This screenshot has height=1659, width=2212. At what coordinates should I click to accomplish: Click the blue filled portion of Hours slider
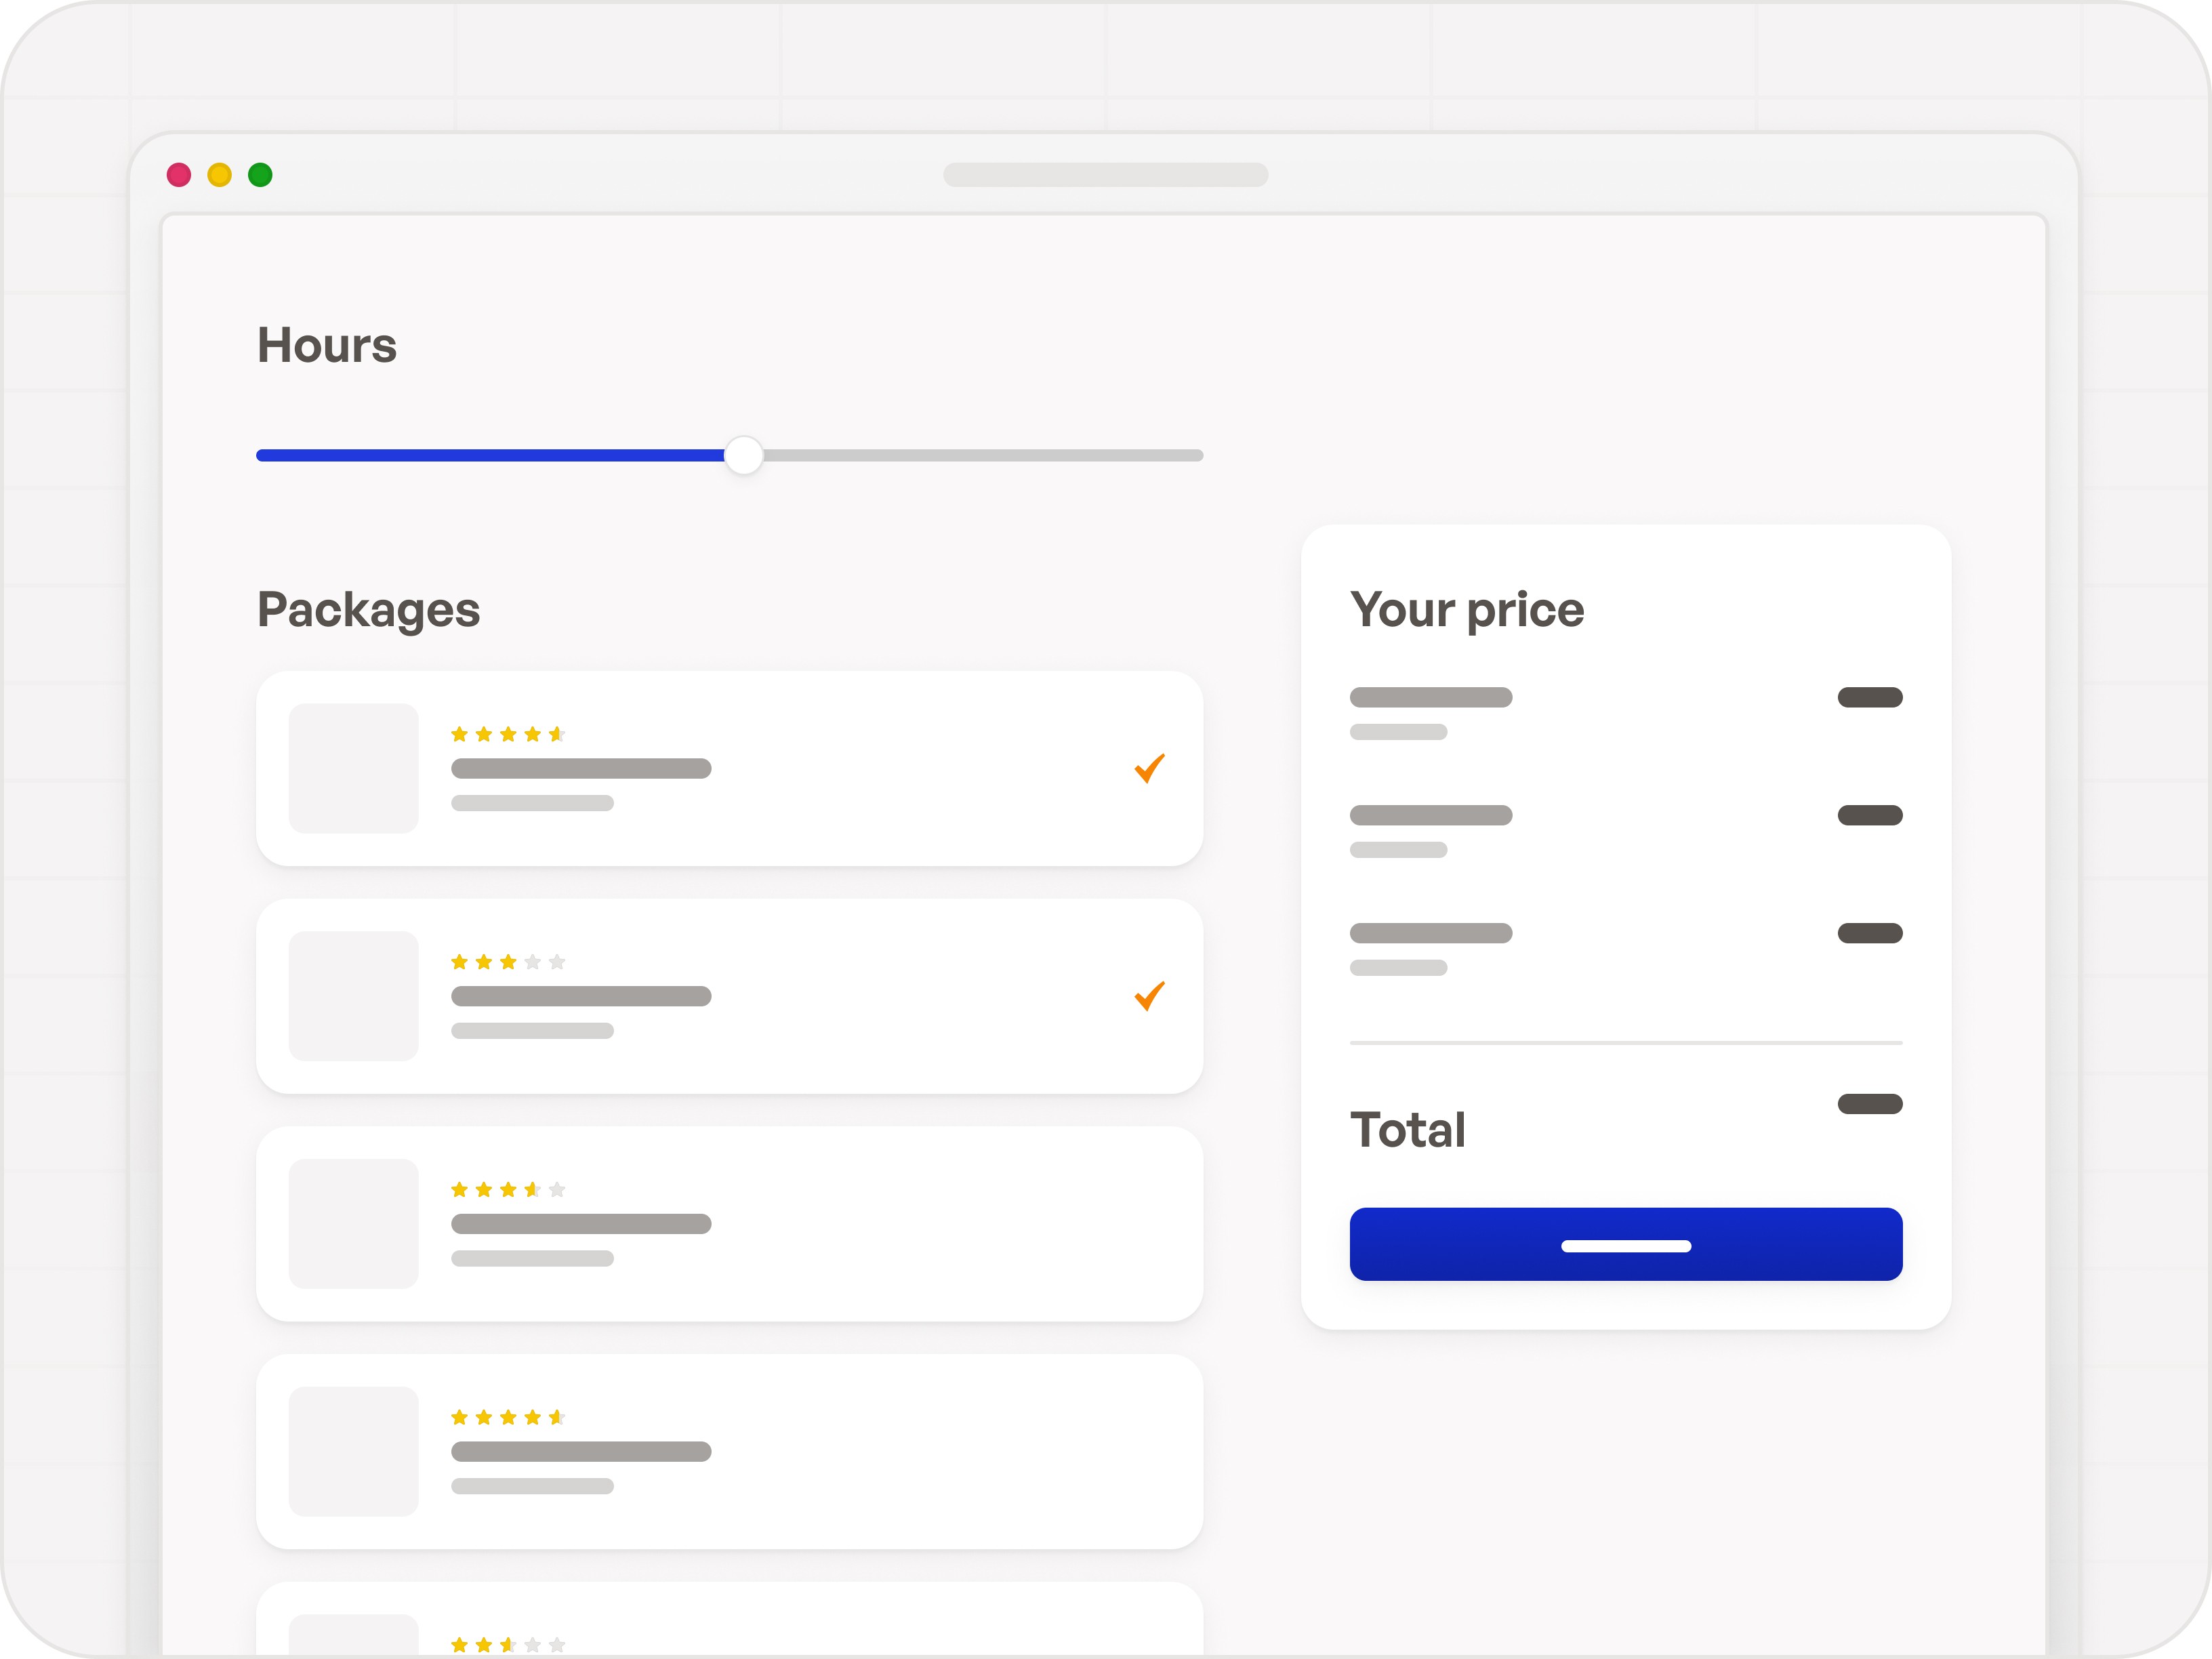click(490, 455)
